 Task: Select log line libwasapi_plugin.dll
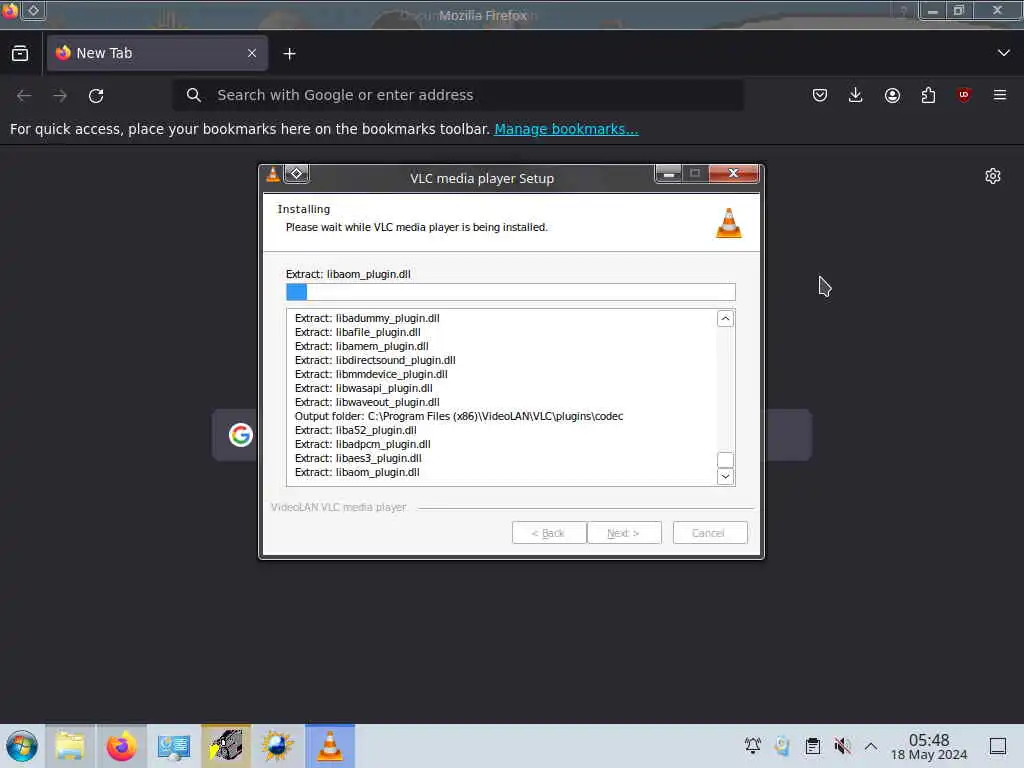(364, 389)
